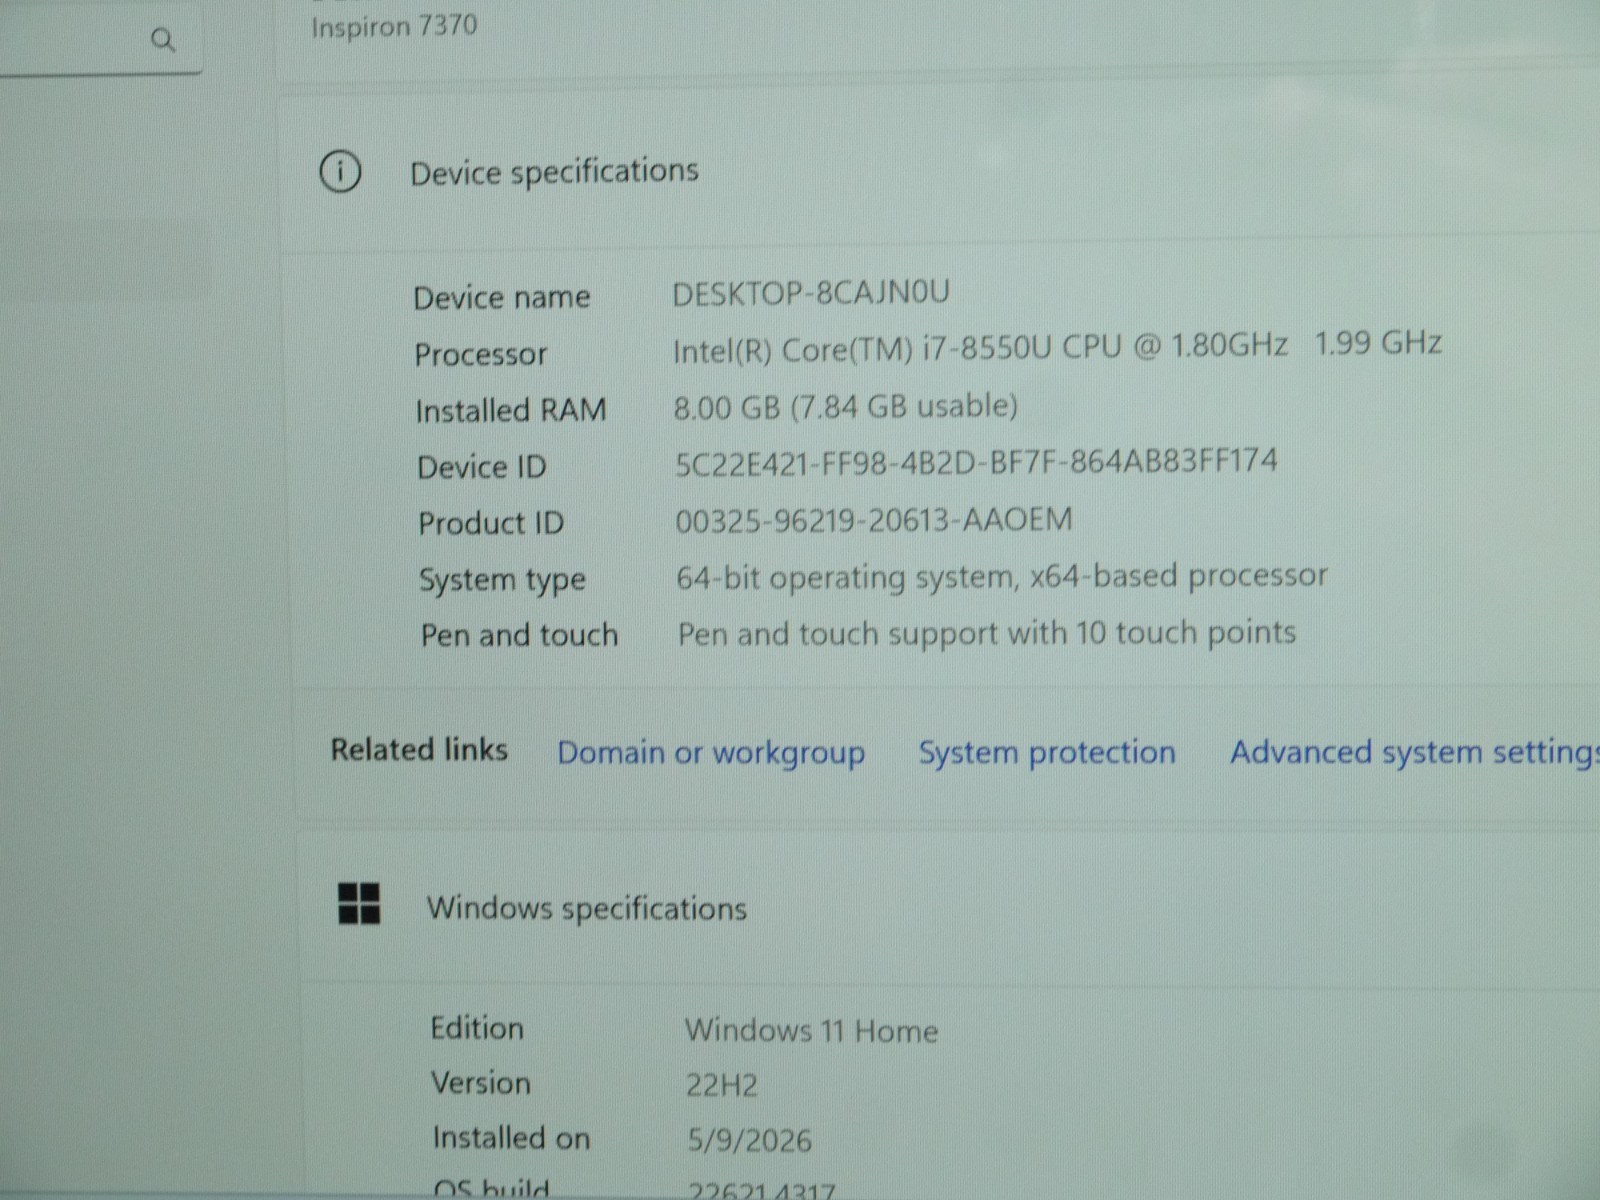The image size is (1600, 1200).
Task: Select version value 22H2
Action: (x=721, y=1085)
